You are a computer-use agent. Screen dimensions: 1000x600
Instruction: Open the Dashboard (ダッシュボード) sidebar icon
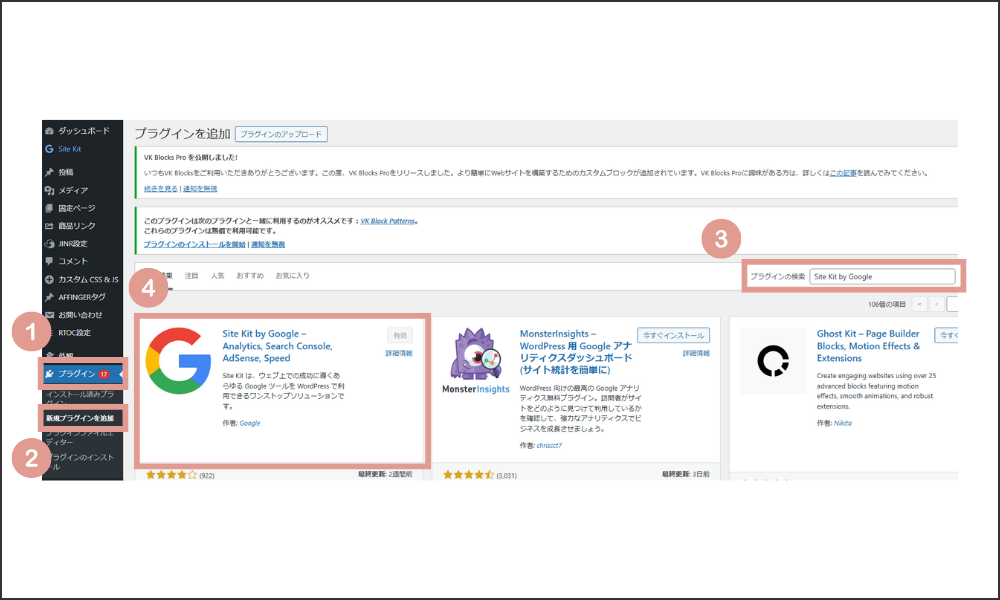pyautogui.click(x=49, y=131)
